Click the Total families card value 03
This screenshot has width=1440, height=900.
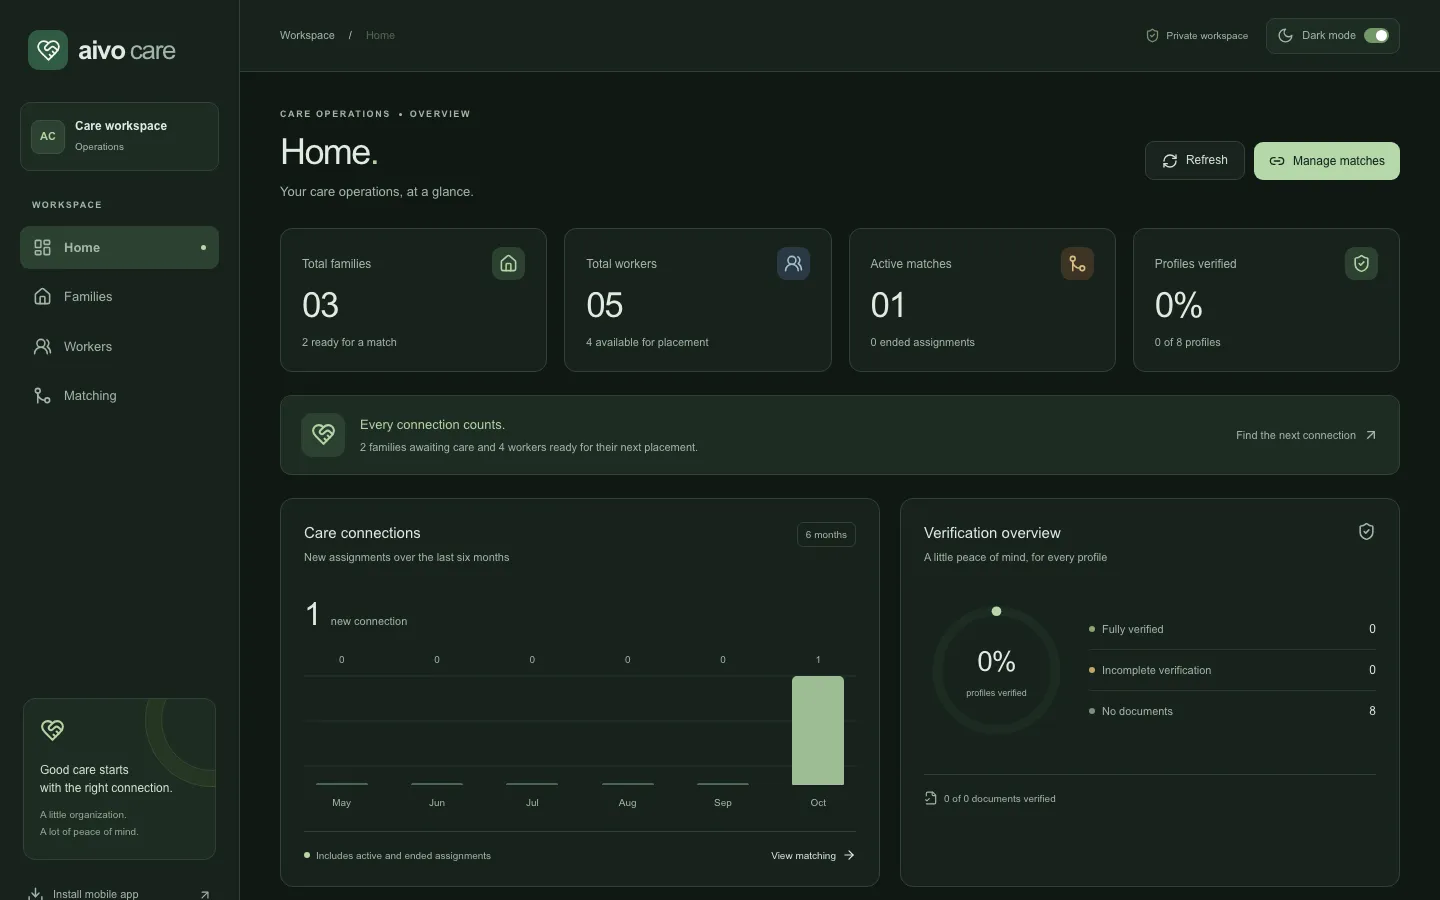point(321,305)
